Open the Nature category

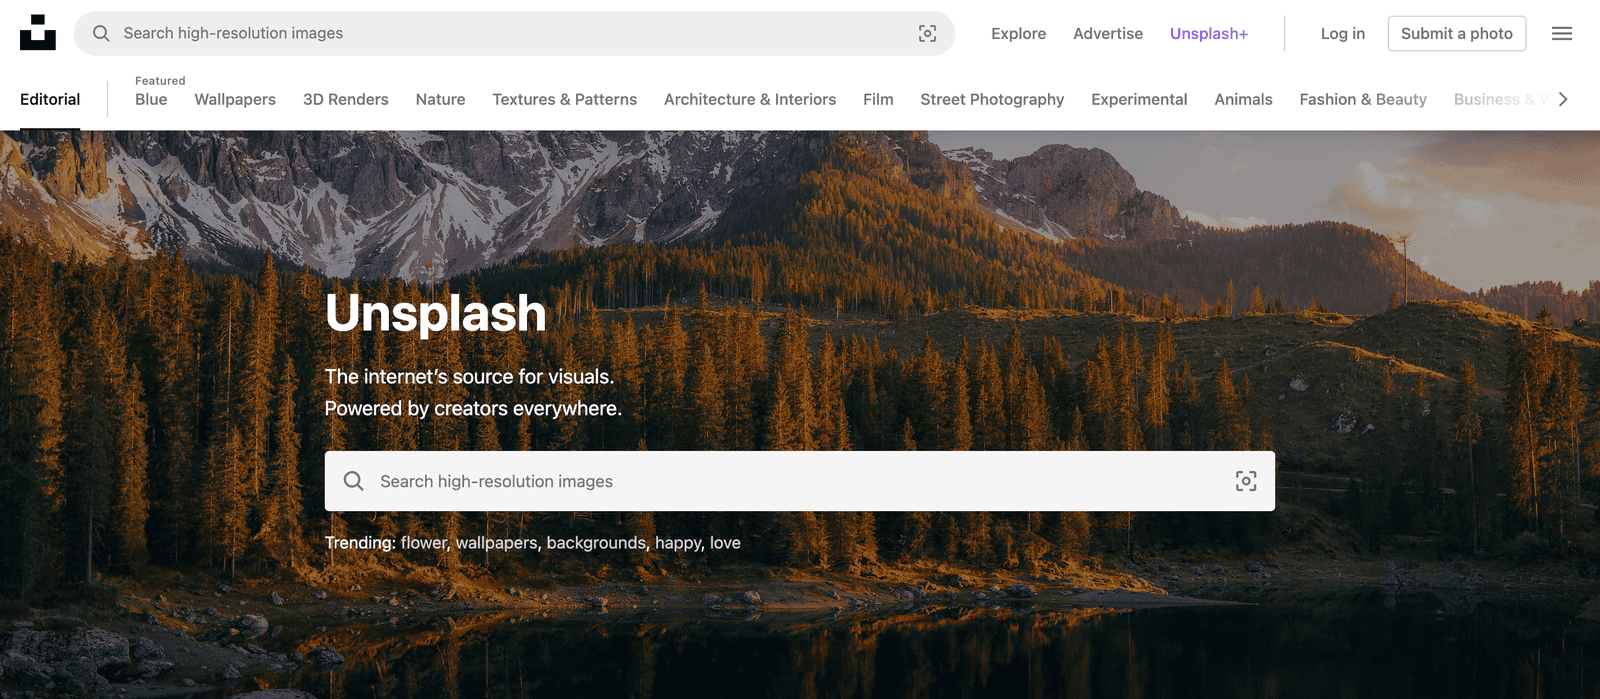(x=441, y=99)
